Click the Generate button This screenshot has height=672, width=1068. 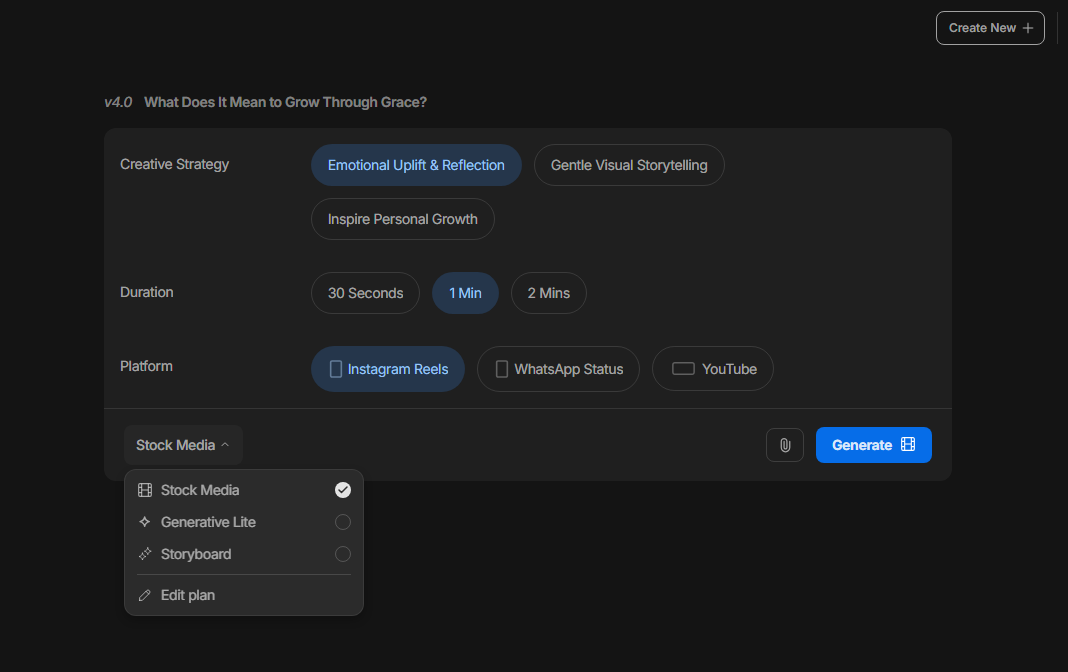[x=874, y=445]
